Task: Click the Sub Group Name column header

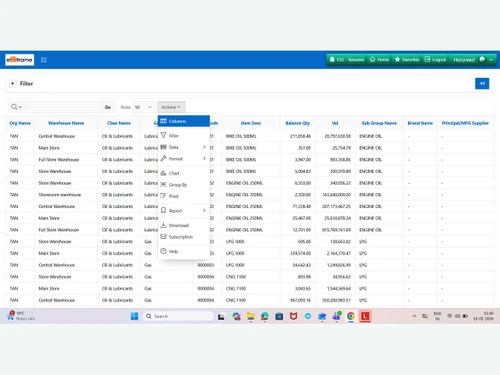Action: (x=379, y=123)
